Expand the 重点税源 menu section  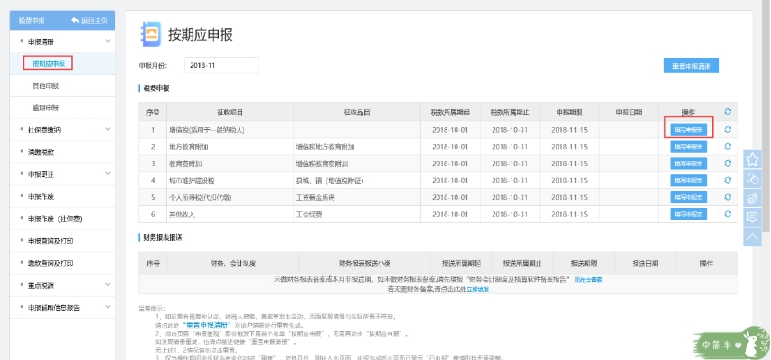(x=108, y=285)
